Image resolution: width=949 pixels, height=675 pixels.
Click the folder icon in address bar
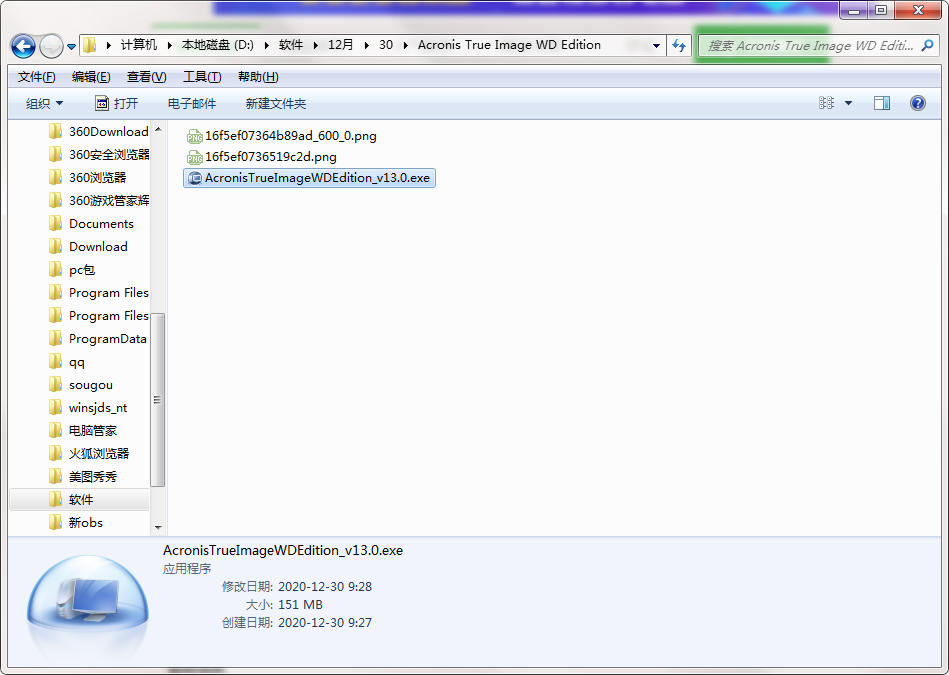click(90, 45)
